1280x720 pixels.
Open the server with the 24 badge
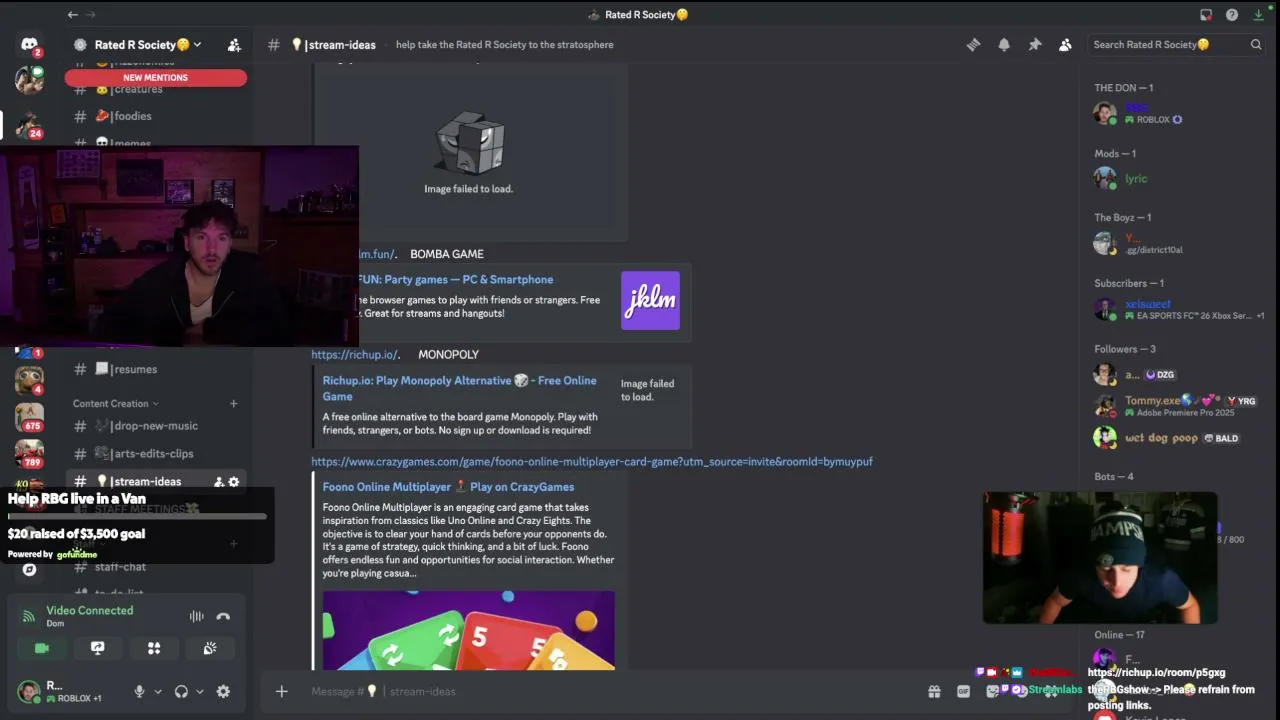pos(29,124)
